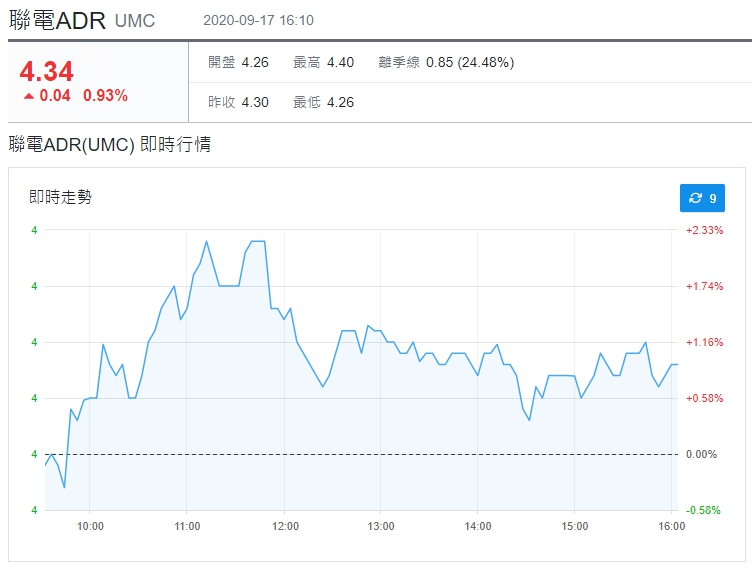Click the 聯電ADR stock name title

pyautogui.click(x=57, y=20)
